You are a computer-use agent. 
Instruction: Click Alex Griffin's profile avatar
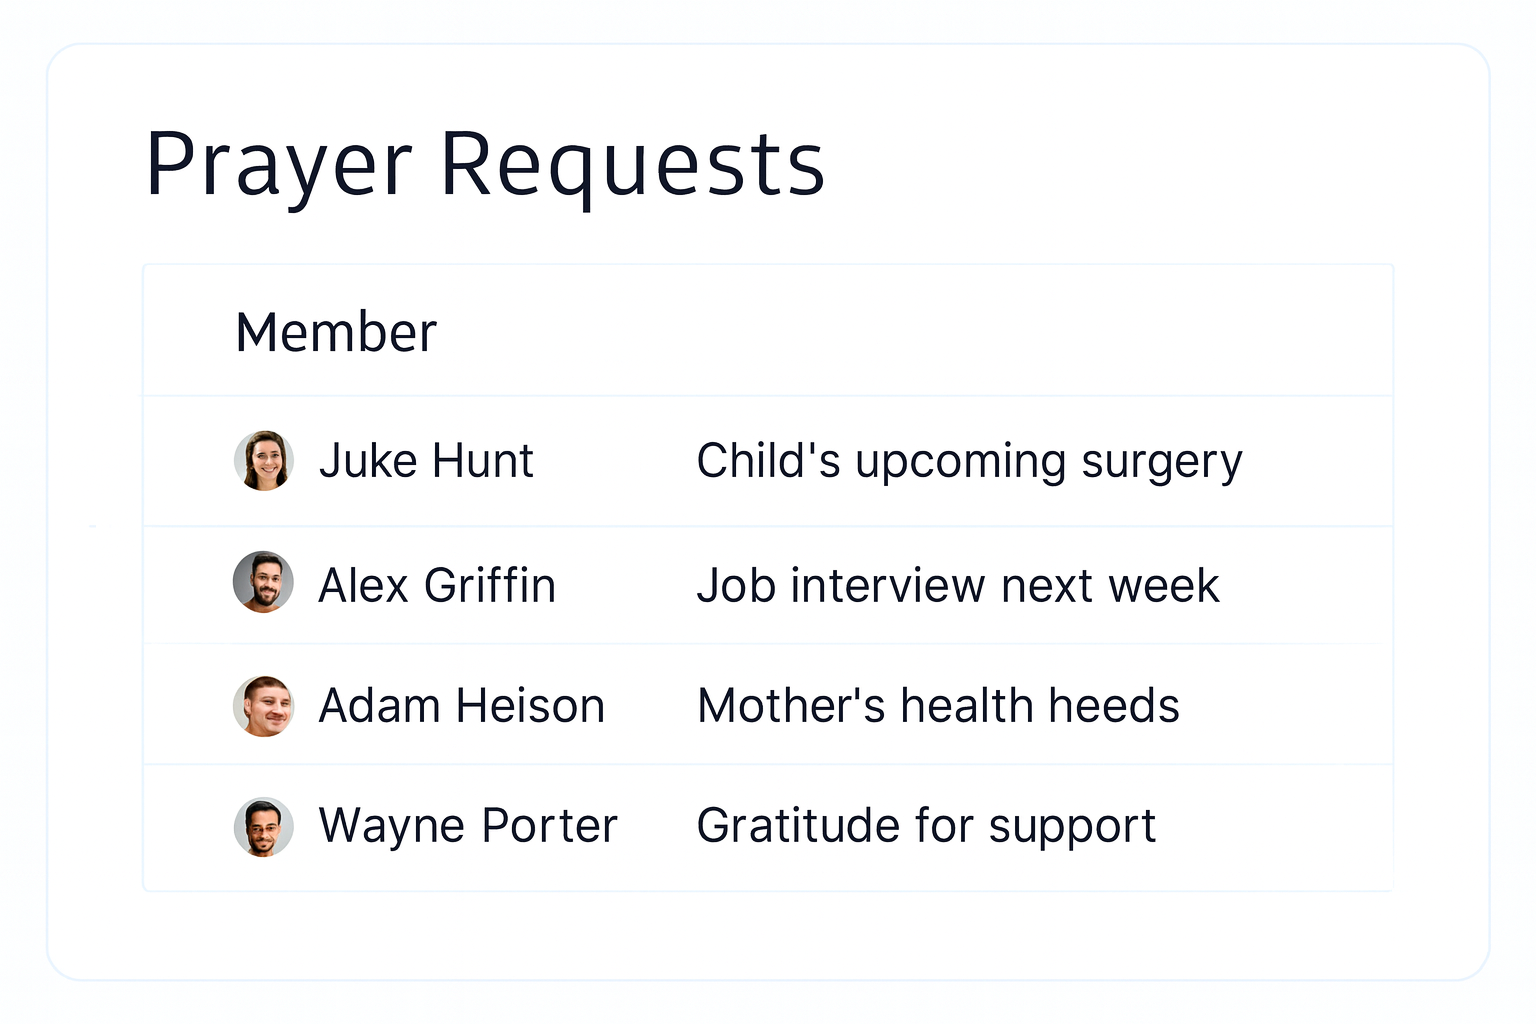click(x=263, y=582)
